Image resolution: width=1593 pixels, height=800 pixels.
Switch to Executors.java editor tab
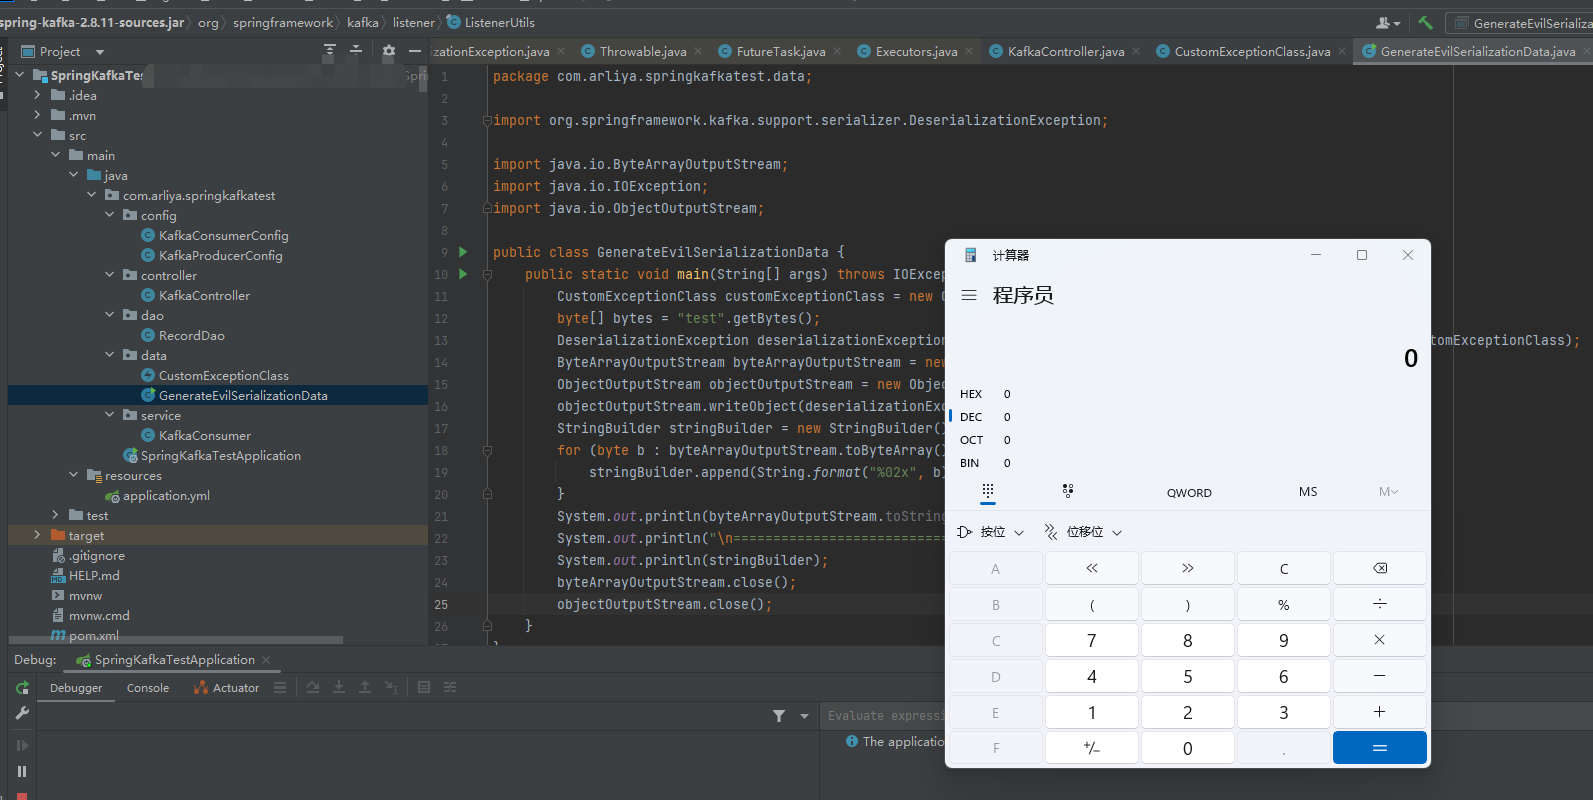pos(916,51)
